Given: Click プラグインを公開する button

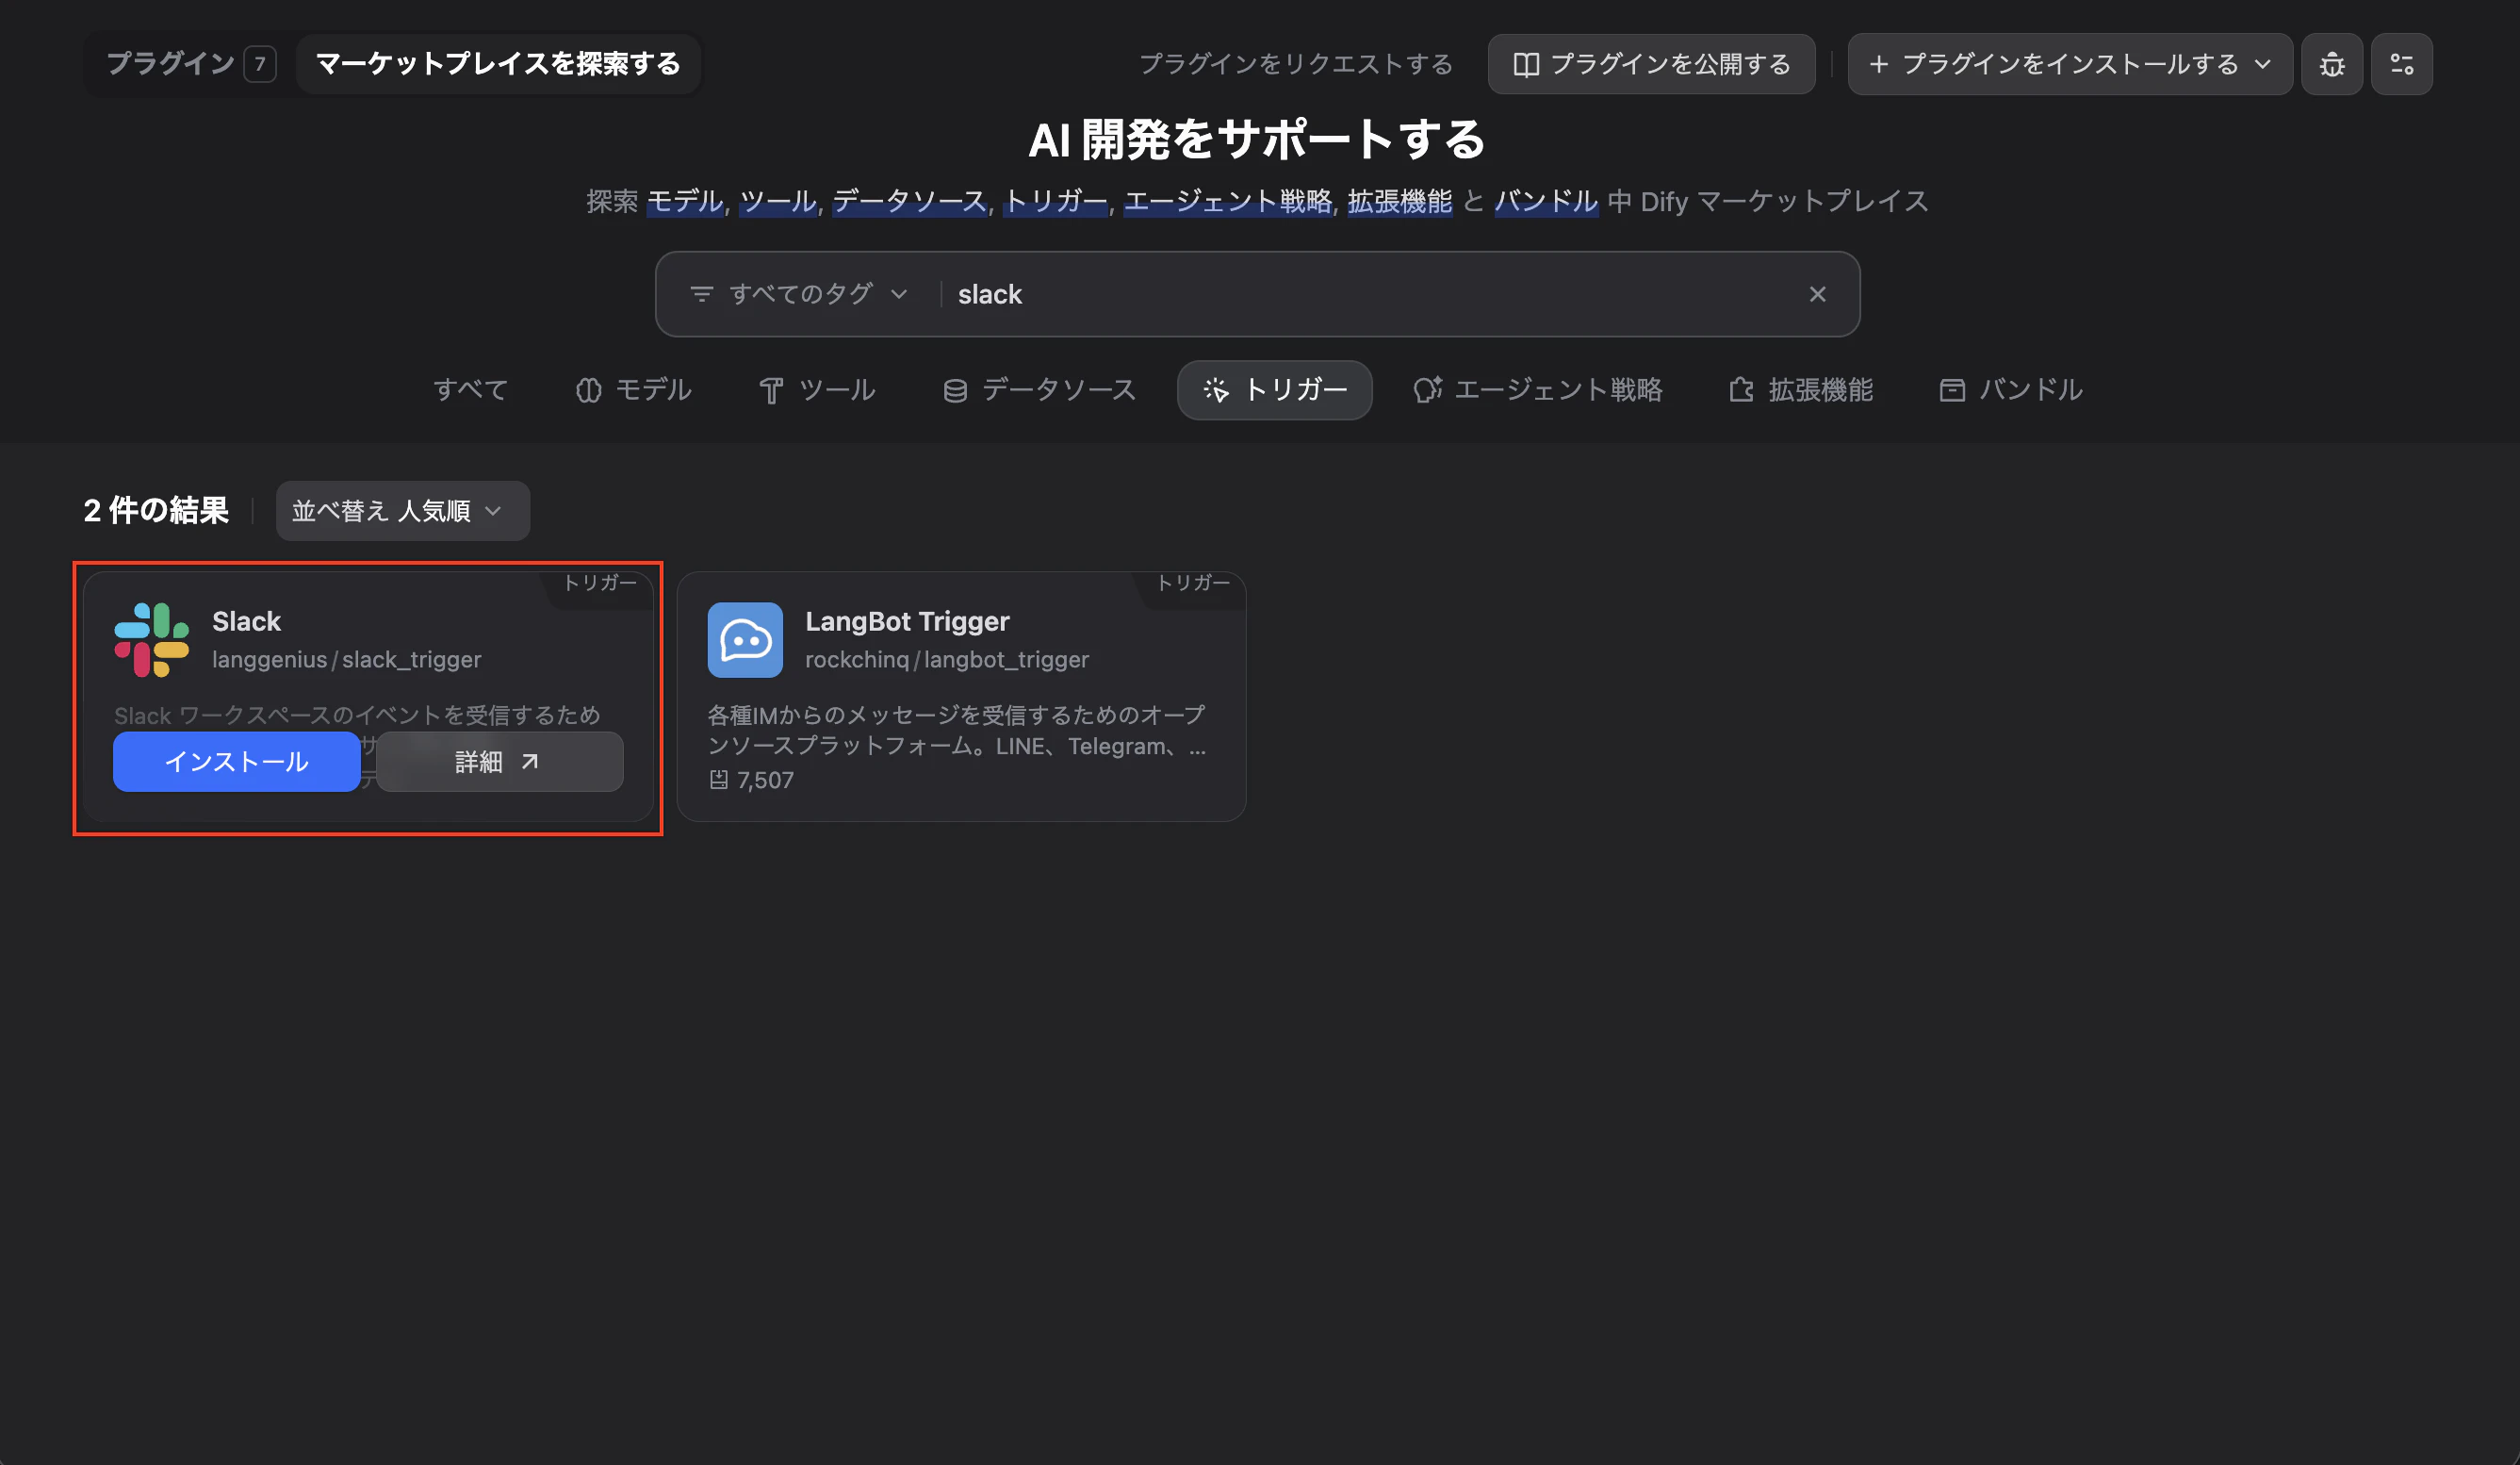Looking at the screenshot, I should click(1651, 64).
